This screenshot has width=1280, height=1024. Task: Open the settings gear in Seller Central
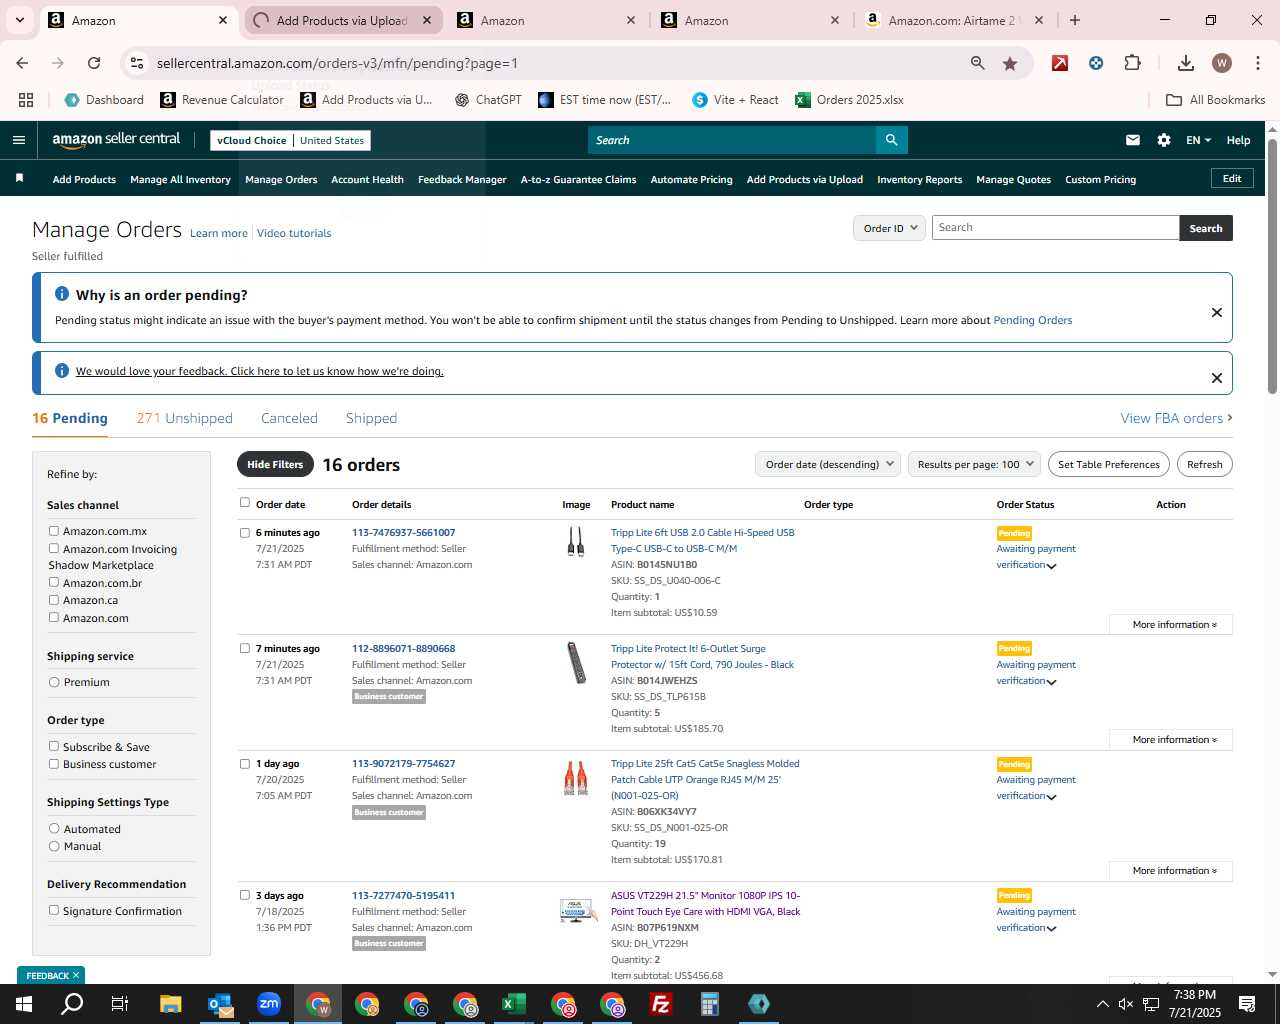pos(1164,140)
